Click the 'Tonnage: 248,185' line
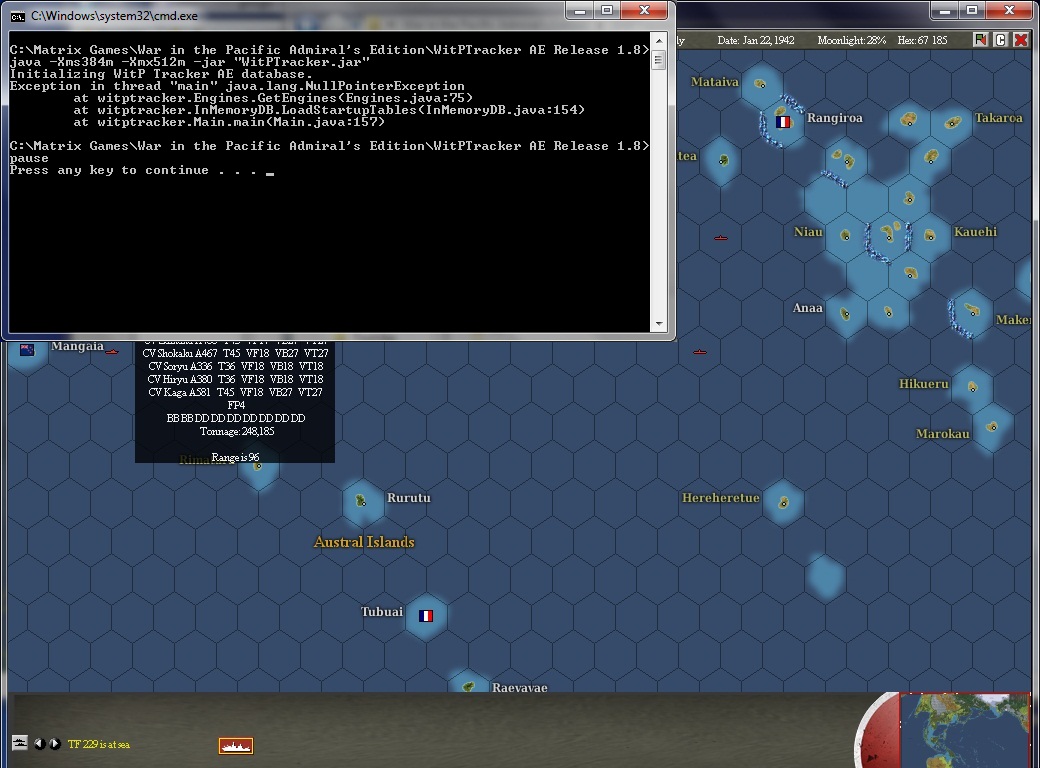The width and height of the screenshot is (1040, 768). (x=237, y=431)
